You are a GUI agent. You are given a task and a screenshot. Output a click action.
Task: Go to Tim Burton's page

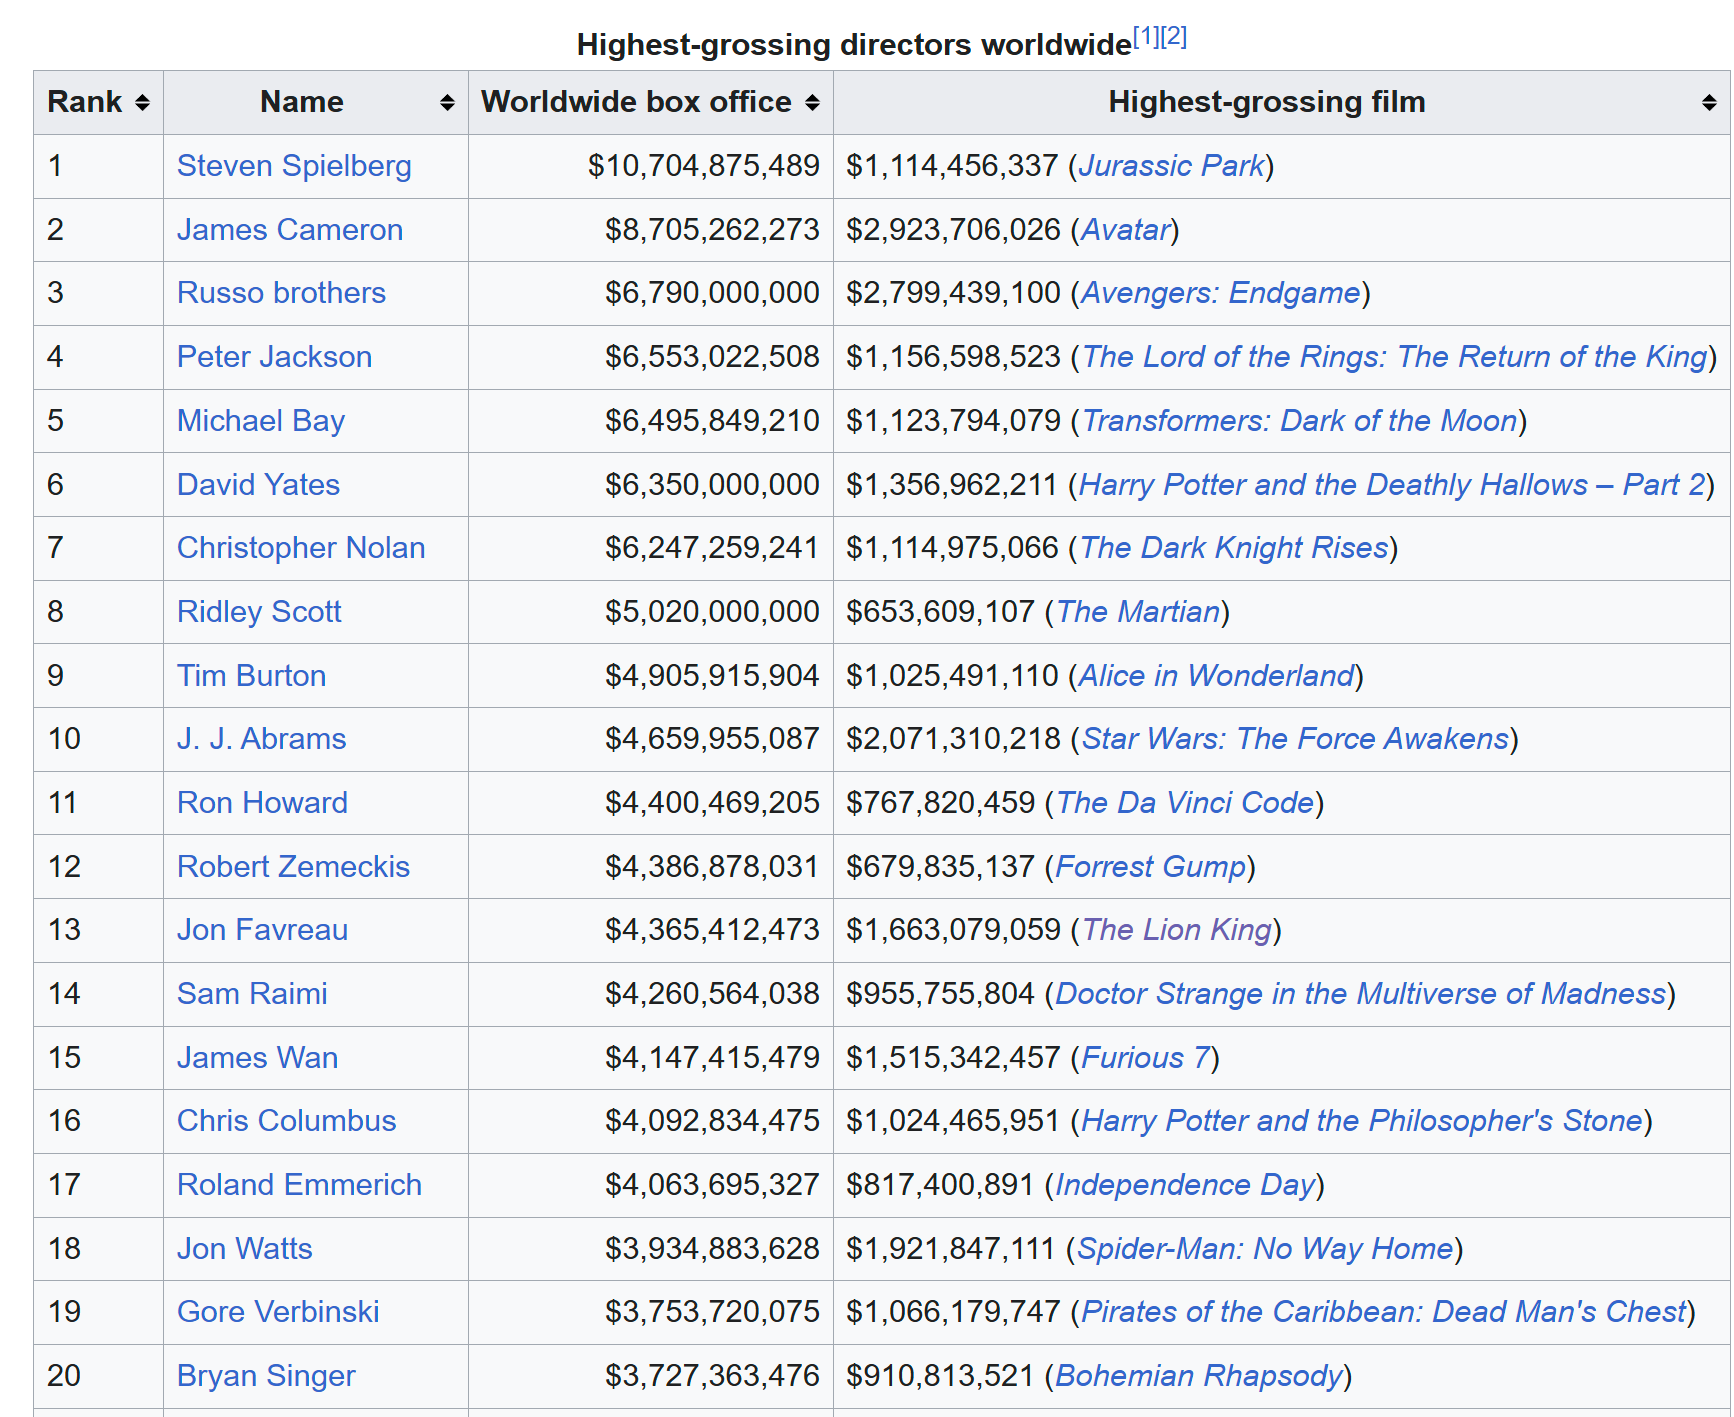click(251, 676)
